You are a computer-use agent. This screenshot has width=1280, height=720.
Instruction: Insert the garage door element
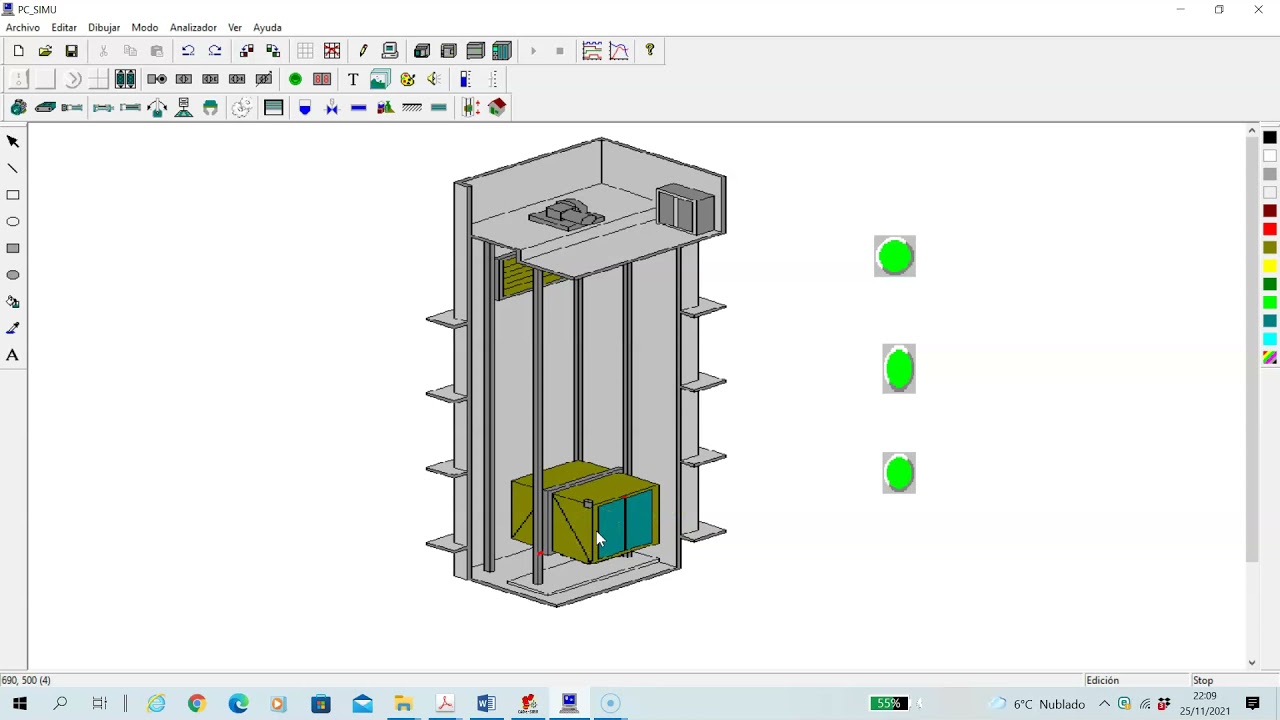273,107
